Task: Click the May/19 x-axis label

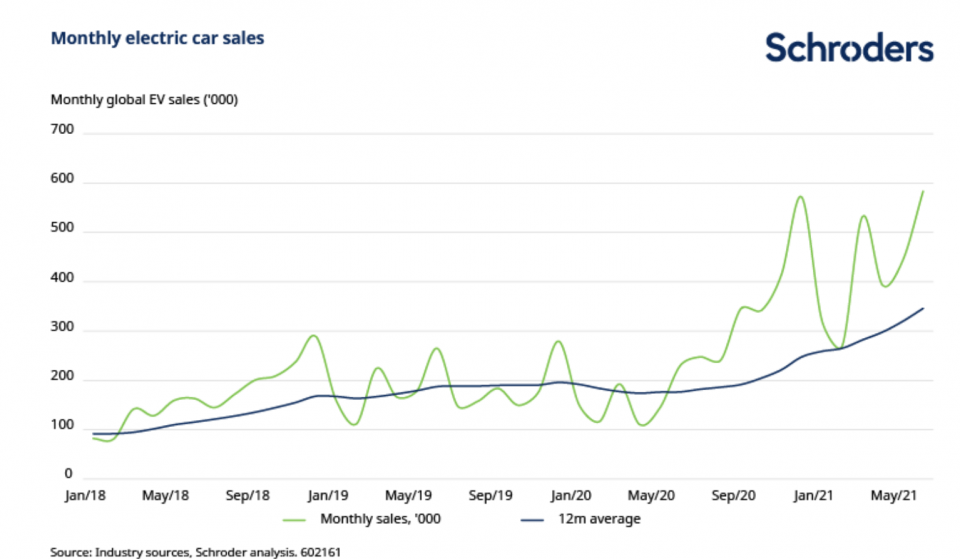Action: 407,495
